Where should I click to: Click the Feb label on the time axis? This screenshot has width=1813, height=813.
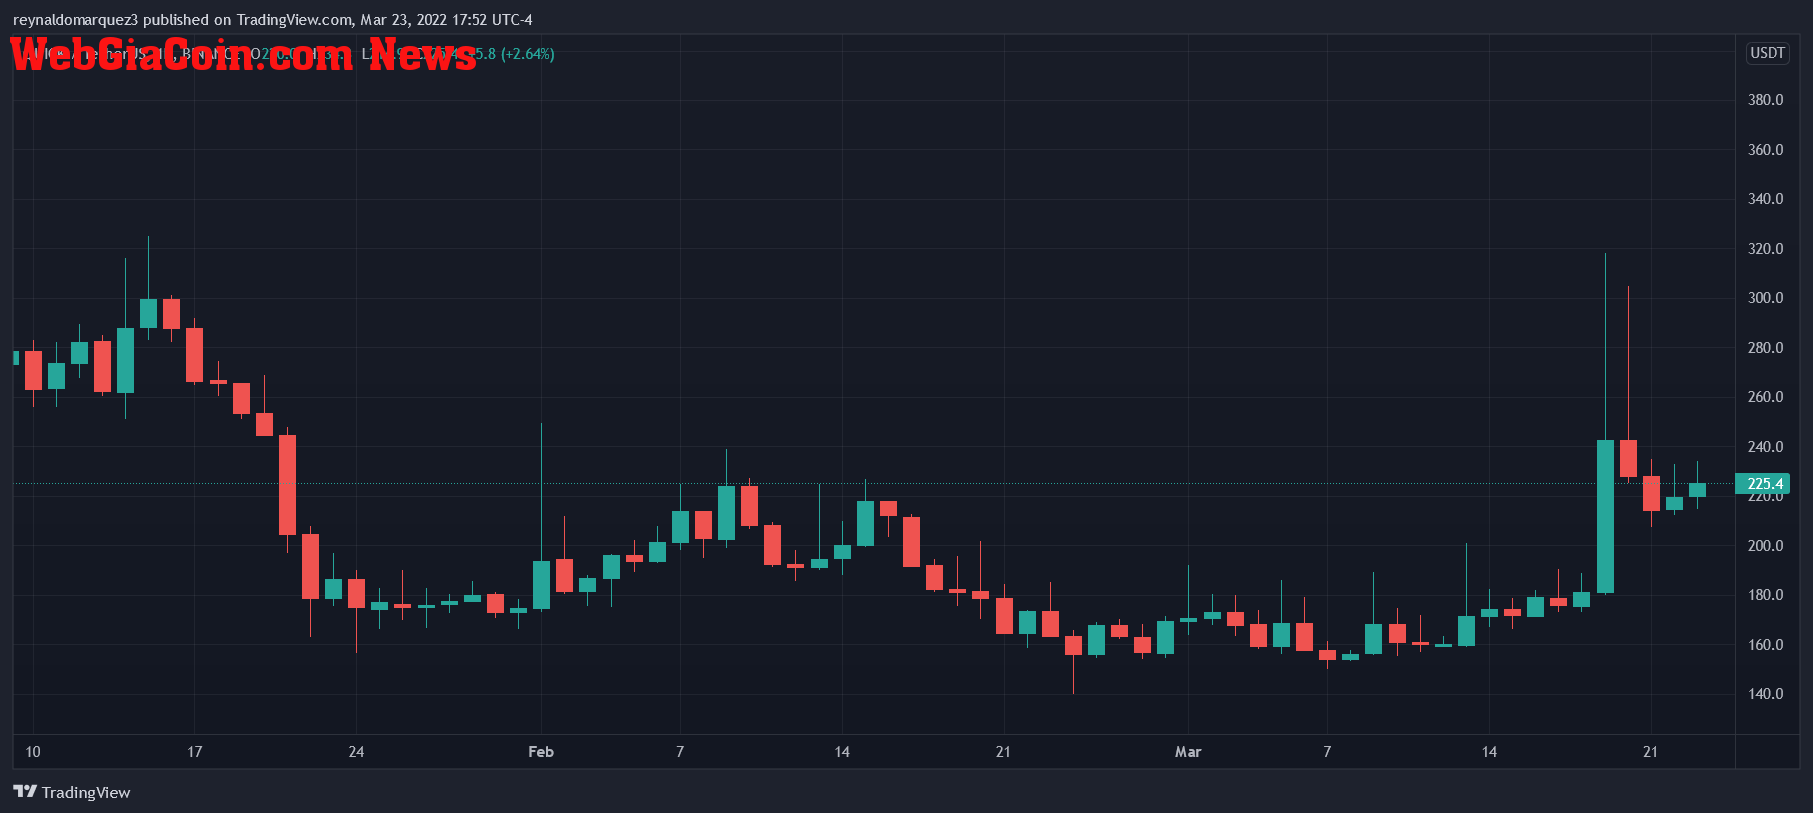click(x=541, y=752)
